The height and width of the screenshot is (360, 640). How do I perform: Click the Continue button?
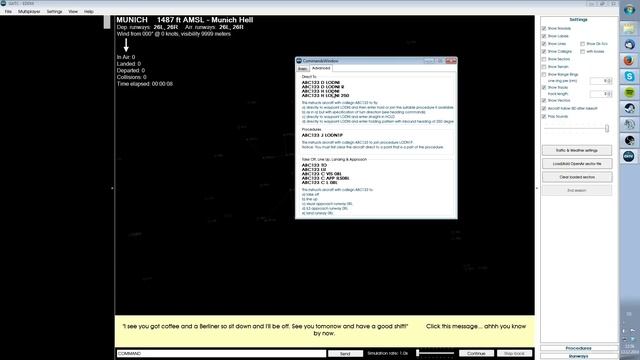click(476, 353)
